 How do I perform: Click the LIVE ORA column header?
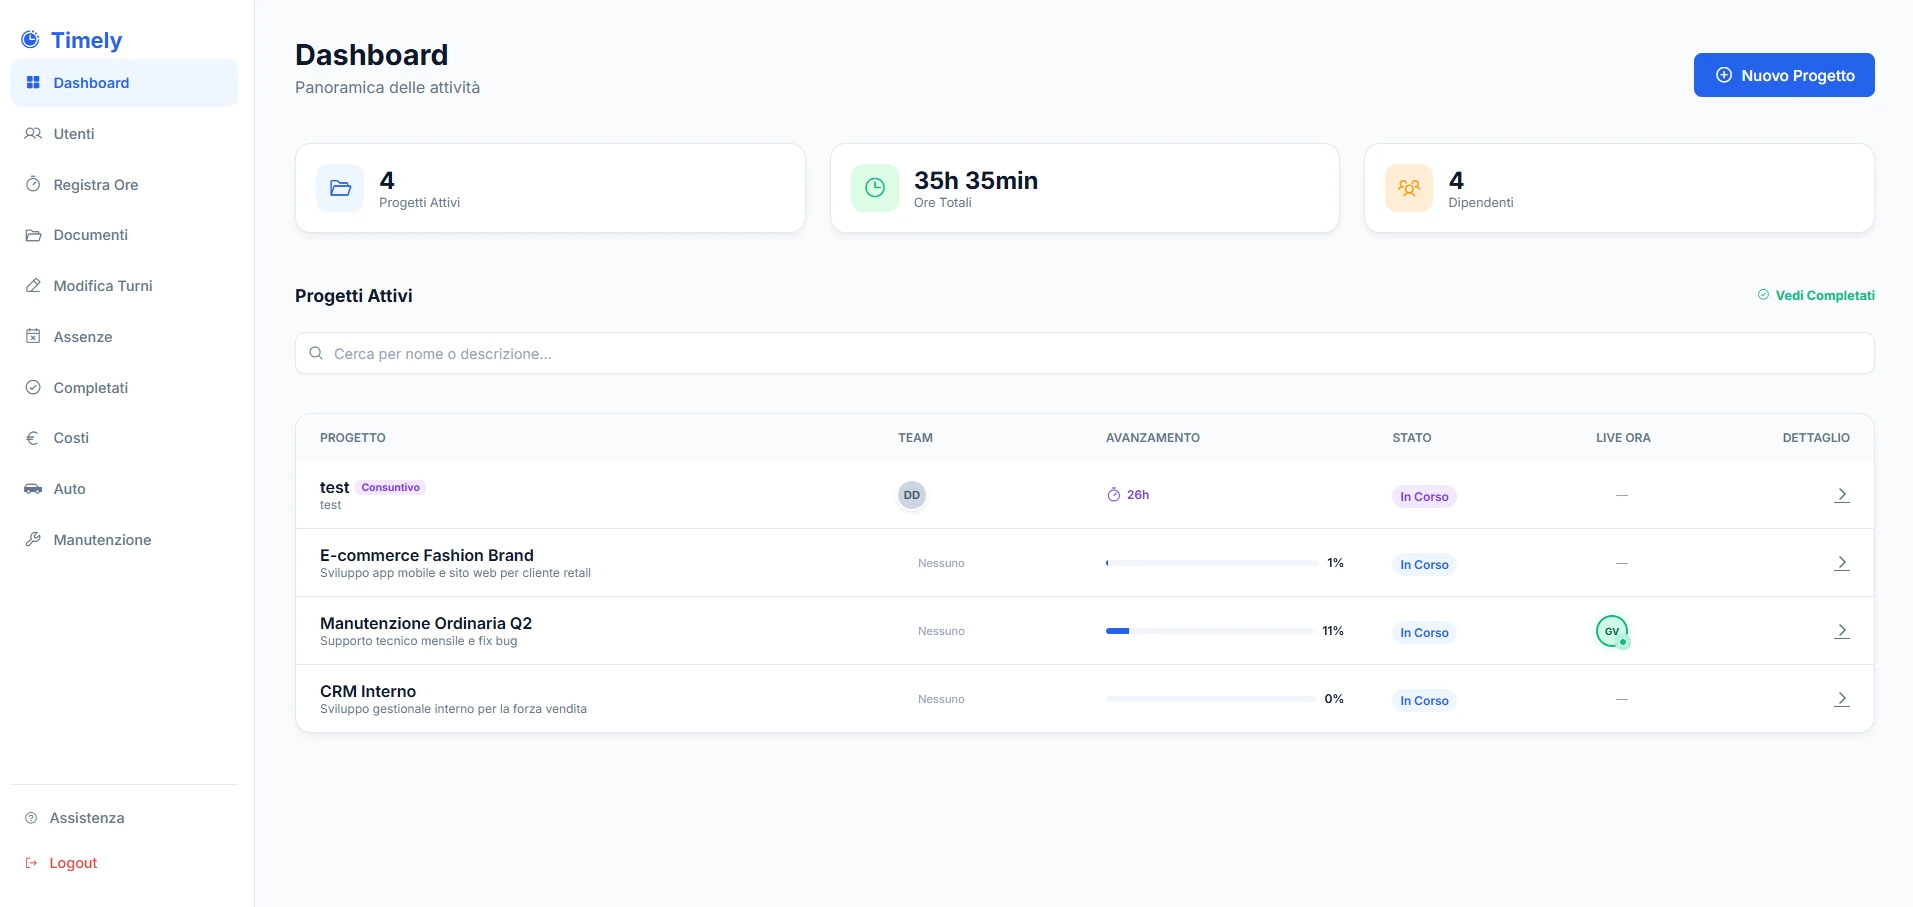(x=1623, y=438)
